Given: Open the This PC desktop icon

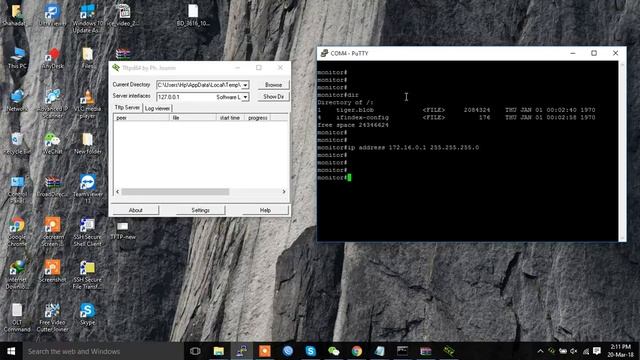Looking at the screenshot, I should point(17,58).
